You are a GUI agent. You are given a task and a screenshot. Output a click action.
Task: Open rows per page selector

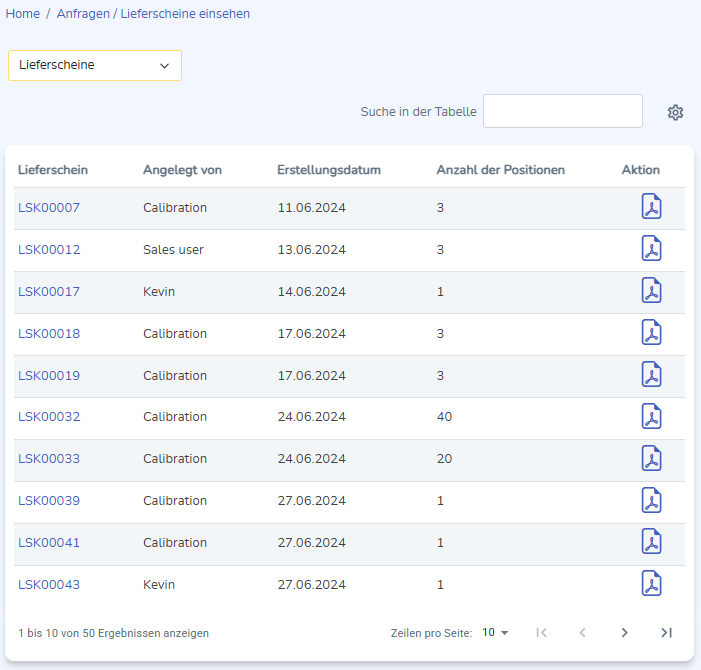495,632
